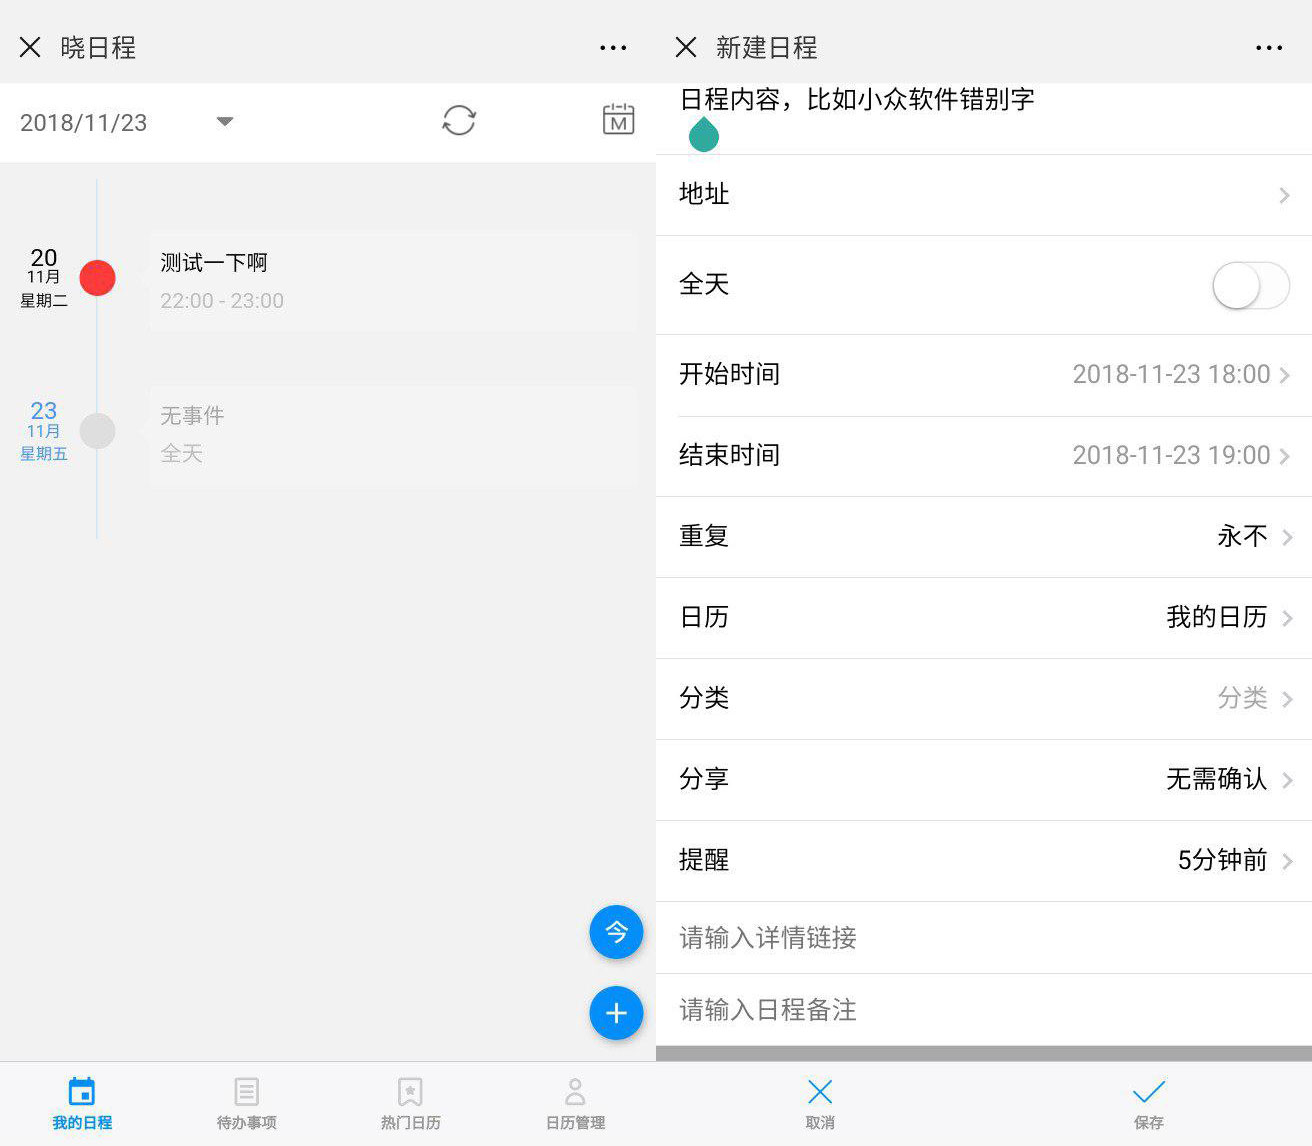Screen dimensions: 1312x1146
Task: Click the 开始时间 label
Action: [729, 374]
